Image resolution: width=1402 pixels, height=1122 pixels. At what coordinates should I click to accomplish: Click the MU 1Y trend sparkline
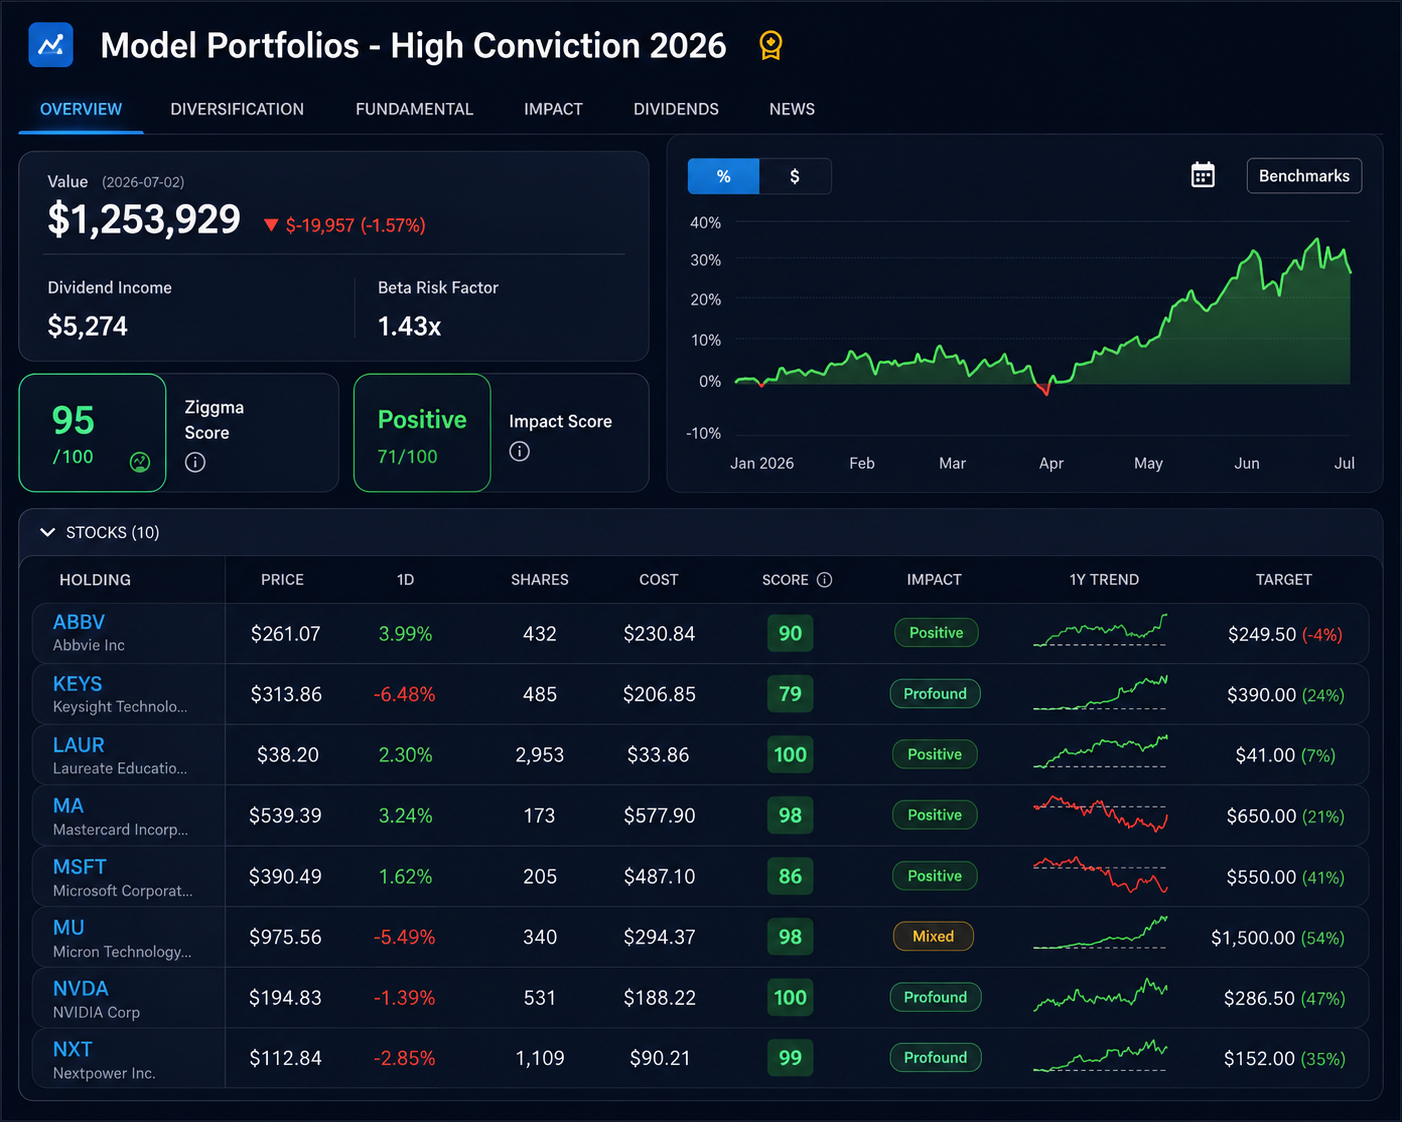(1100, 932)
